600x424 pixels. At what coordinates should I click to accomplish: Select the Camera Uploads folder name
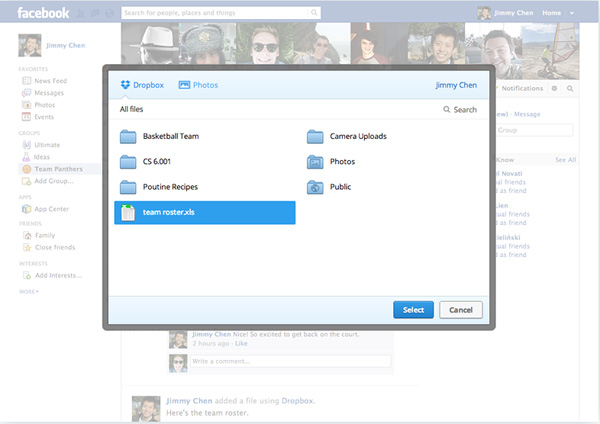[358, 136]
